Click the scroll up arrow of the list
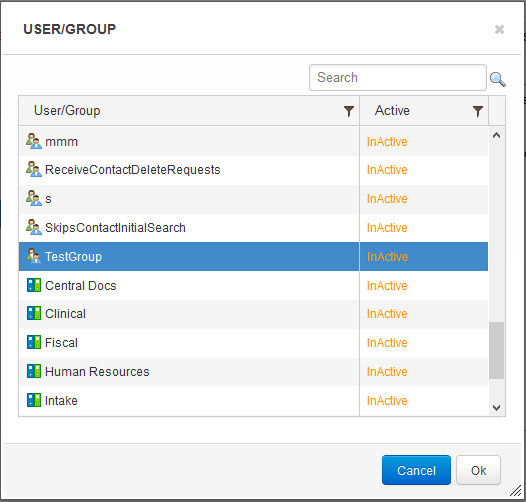The image size is (526, 502). click(x=496, y=135)
